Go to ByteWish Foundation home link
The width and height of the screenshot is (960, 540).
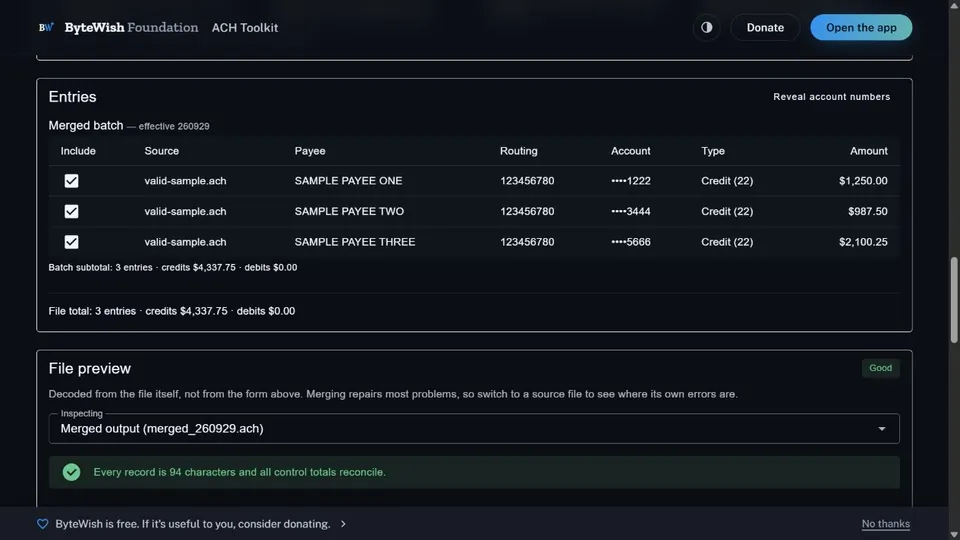(131, 28)
